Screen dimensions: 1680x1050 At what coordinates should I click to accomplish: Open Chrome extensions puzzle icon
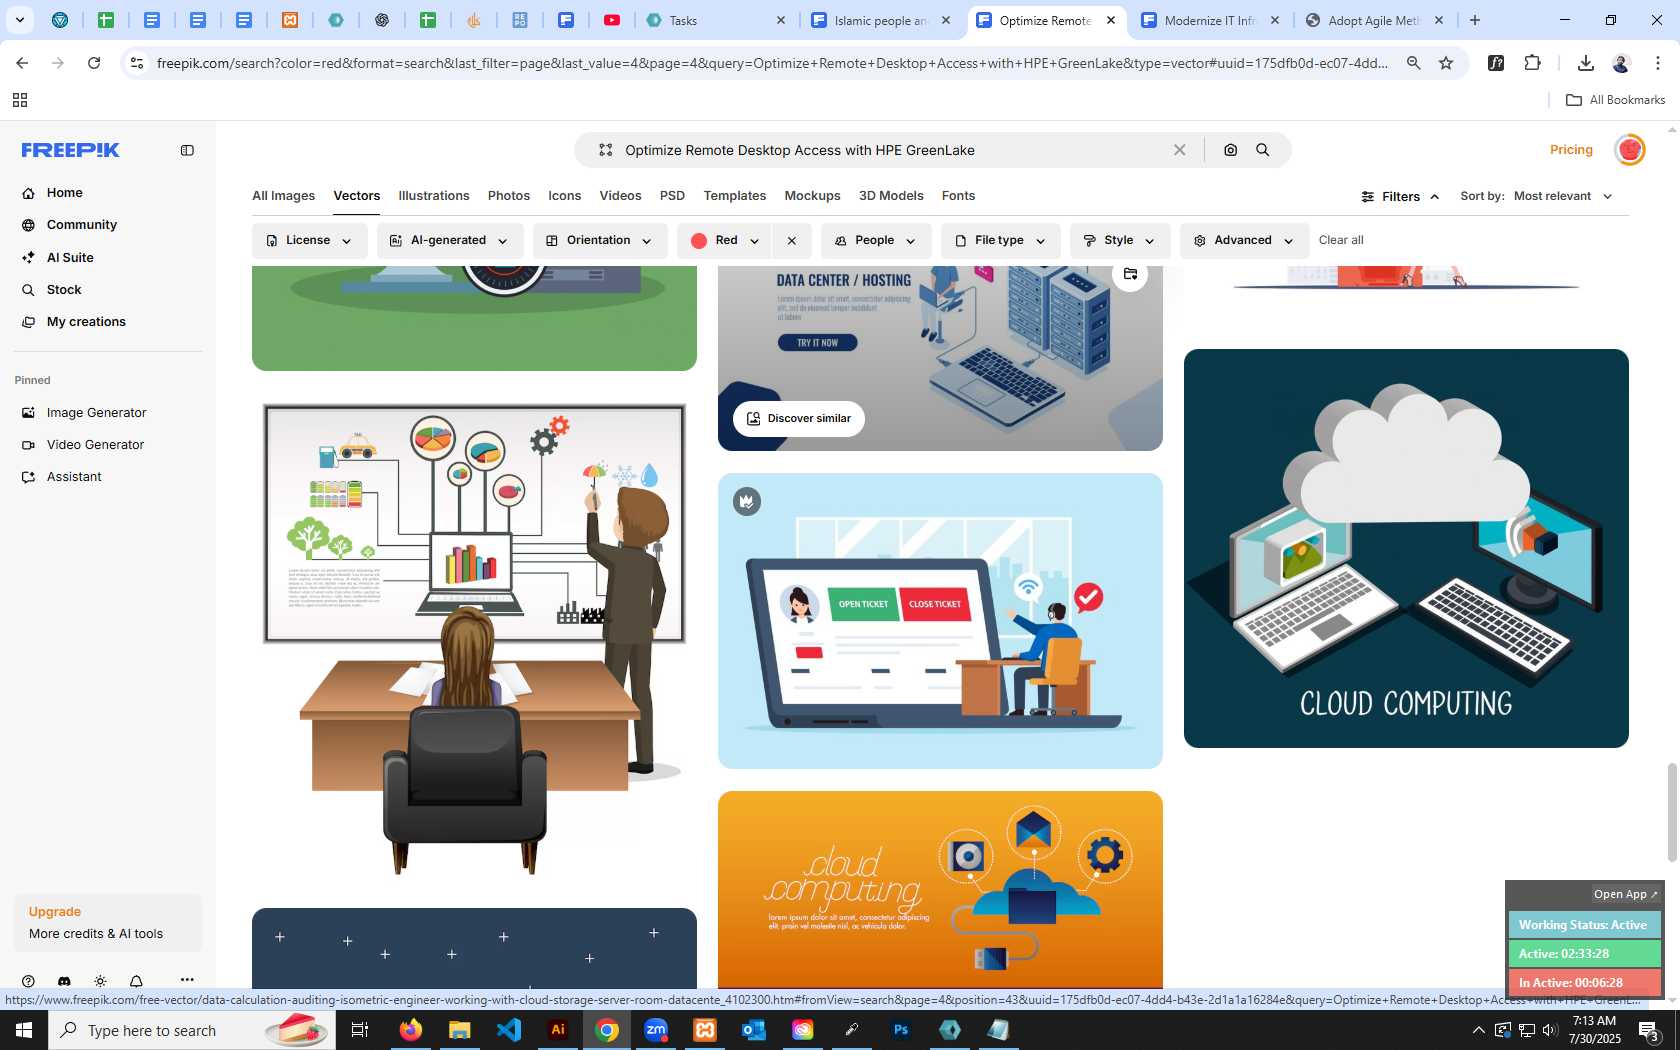(x=1533, y=63)
